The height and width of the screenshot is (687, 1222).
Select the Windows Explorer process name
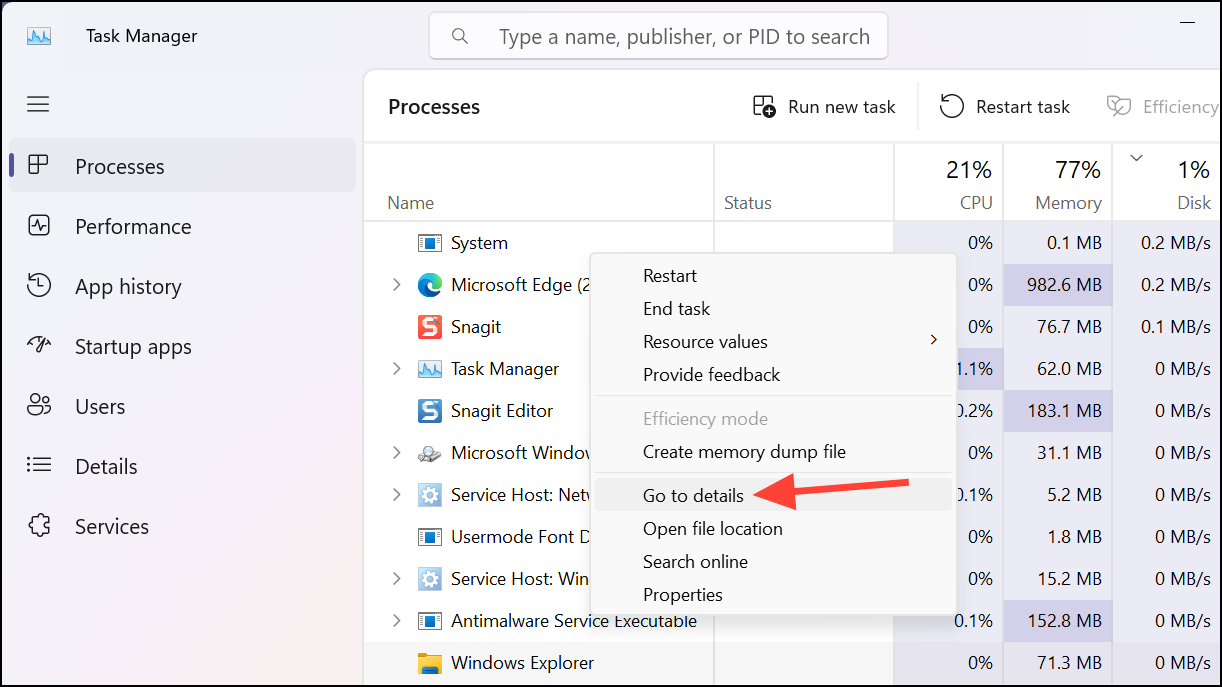point(523,663)
